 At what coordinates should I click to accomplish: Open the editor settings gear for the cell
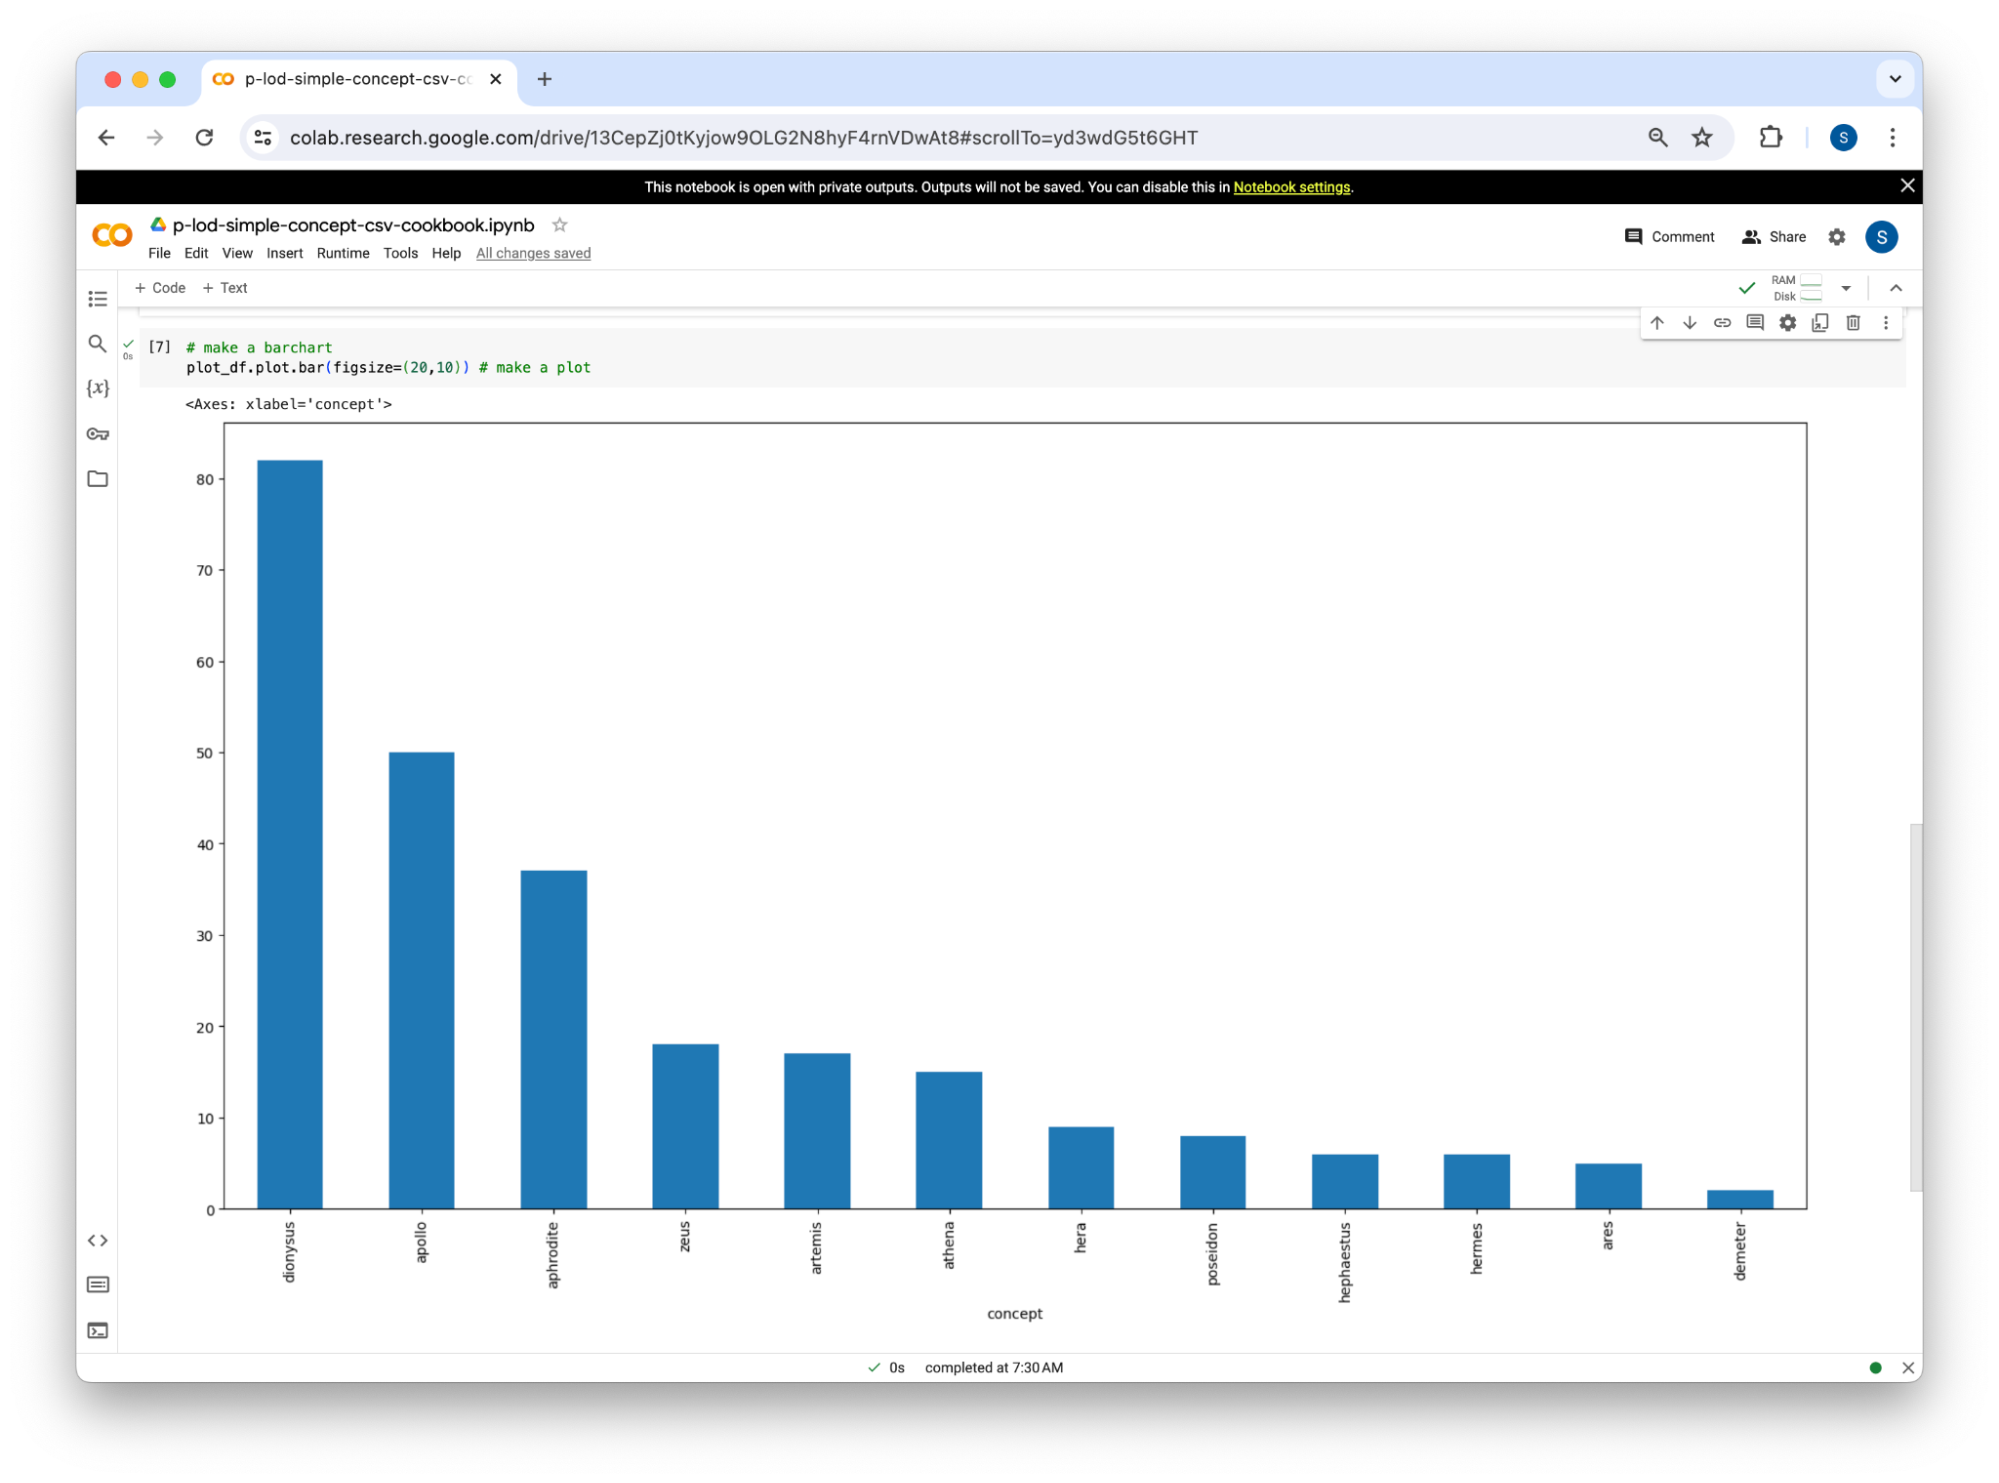(1787, 323)
